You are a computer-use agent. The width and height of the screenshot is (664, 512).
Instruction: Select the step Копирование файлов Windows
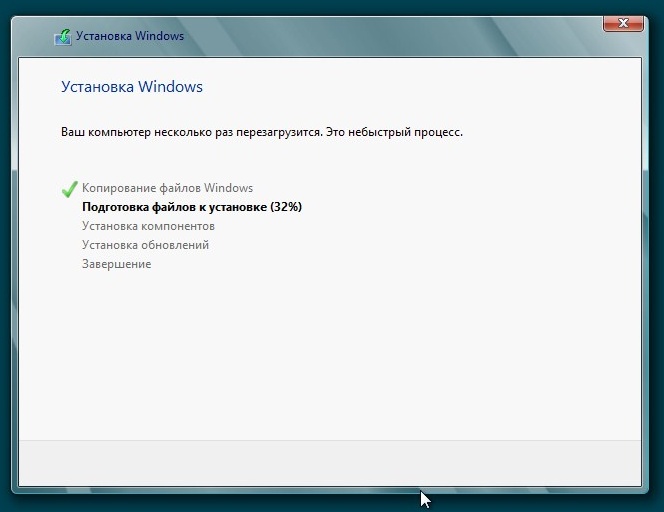tap(167, 188)
